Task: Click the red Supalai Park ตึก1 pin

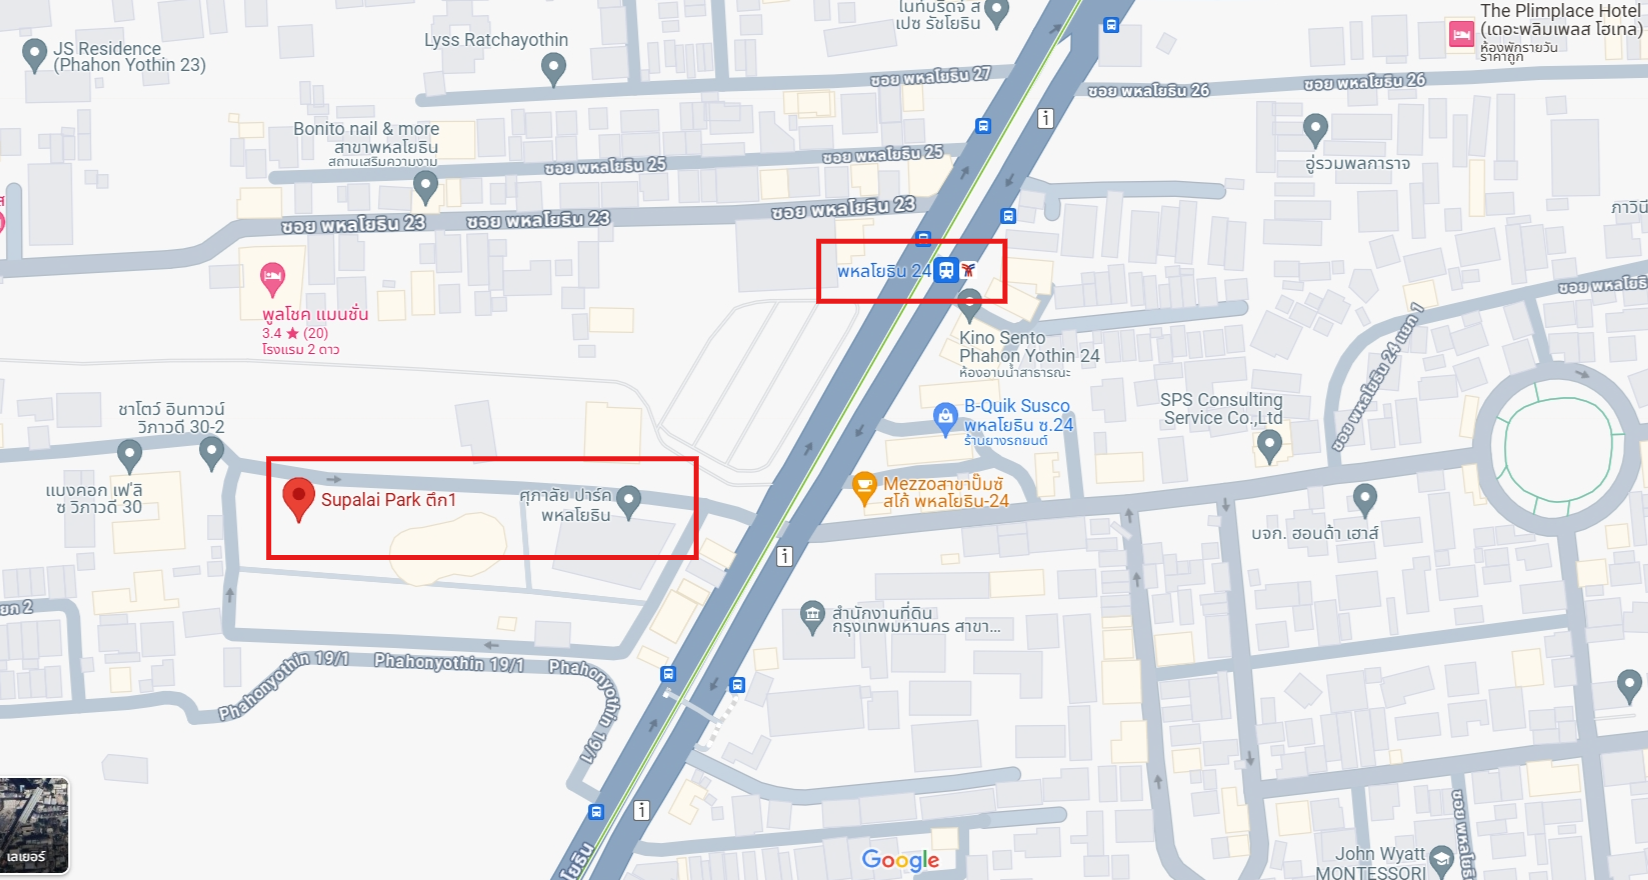Action: [298, 499]
